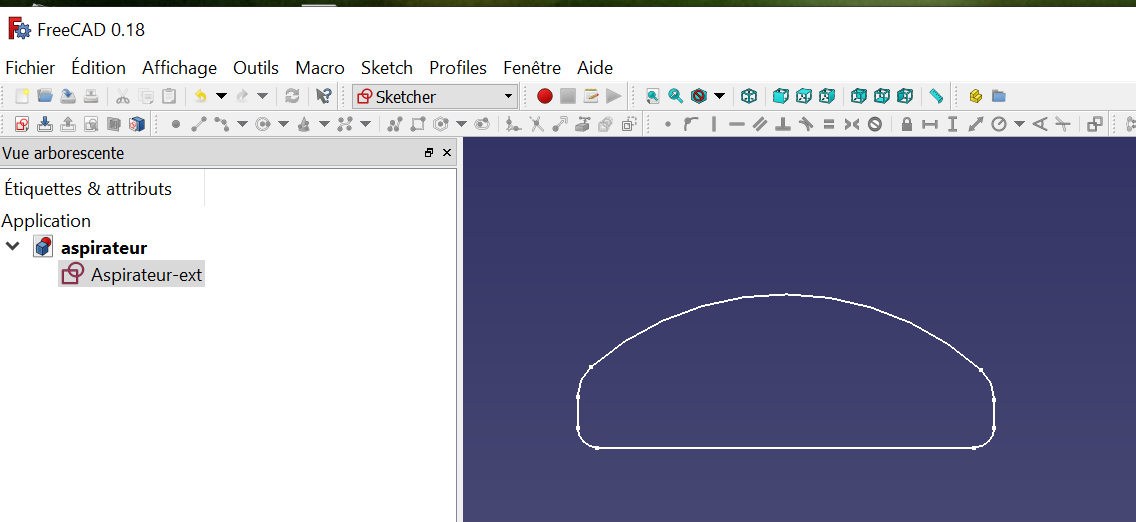Apply the Perpendicular constraint
Viewport: 1136px width, 522px height.
(x=782, y=125)
